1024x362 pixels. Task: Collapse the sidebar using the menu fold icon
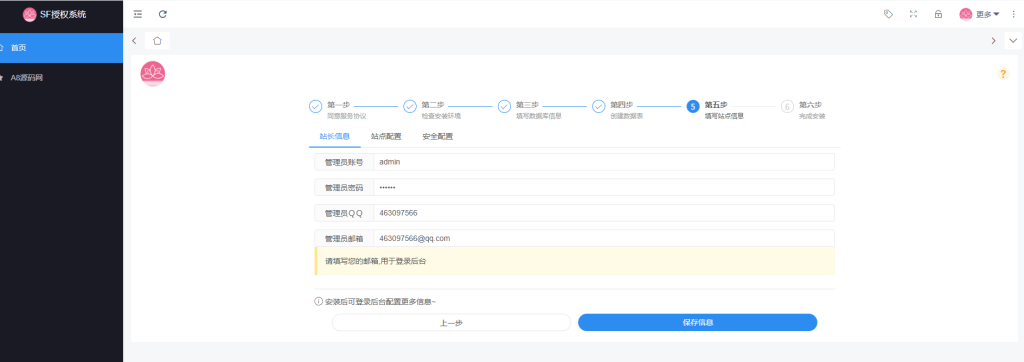pos(138,14)
